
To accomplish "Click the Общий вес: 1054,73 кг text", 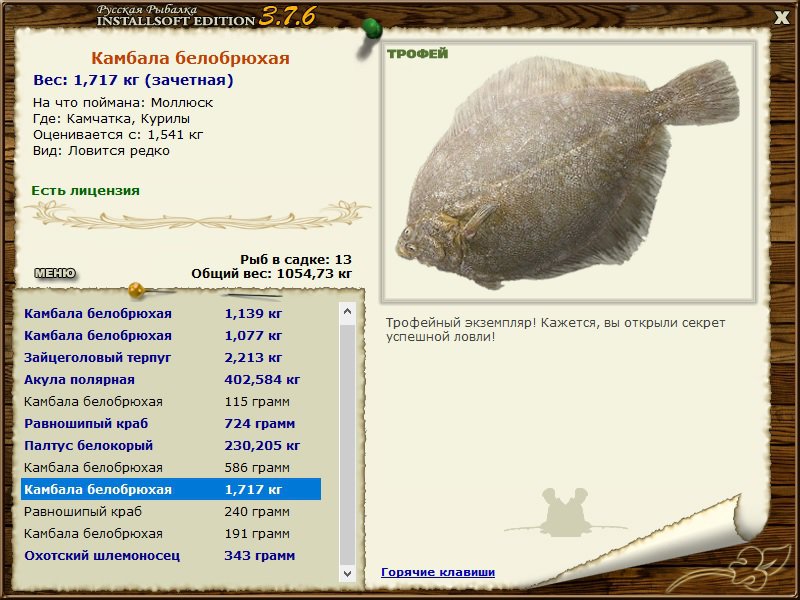I will pyautogui.click(x=271, y=273).
